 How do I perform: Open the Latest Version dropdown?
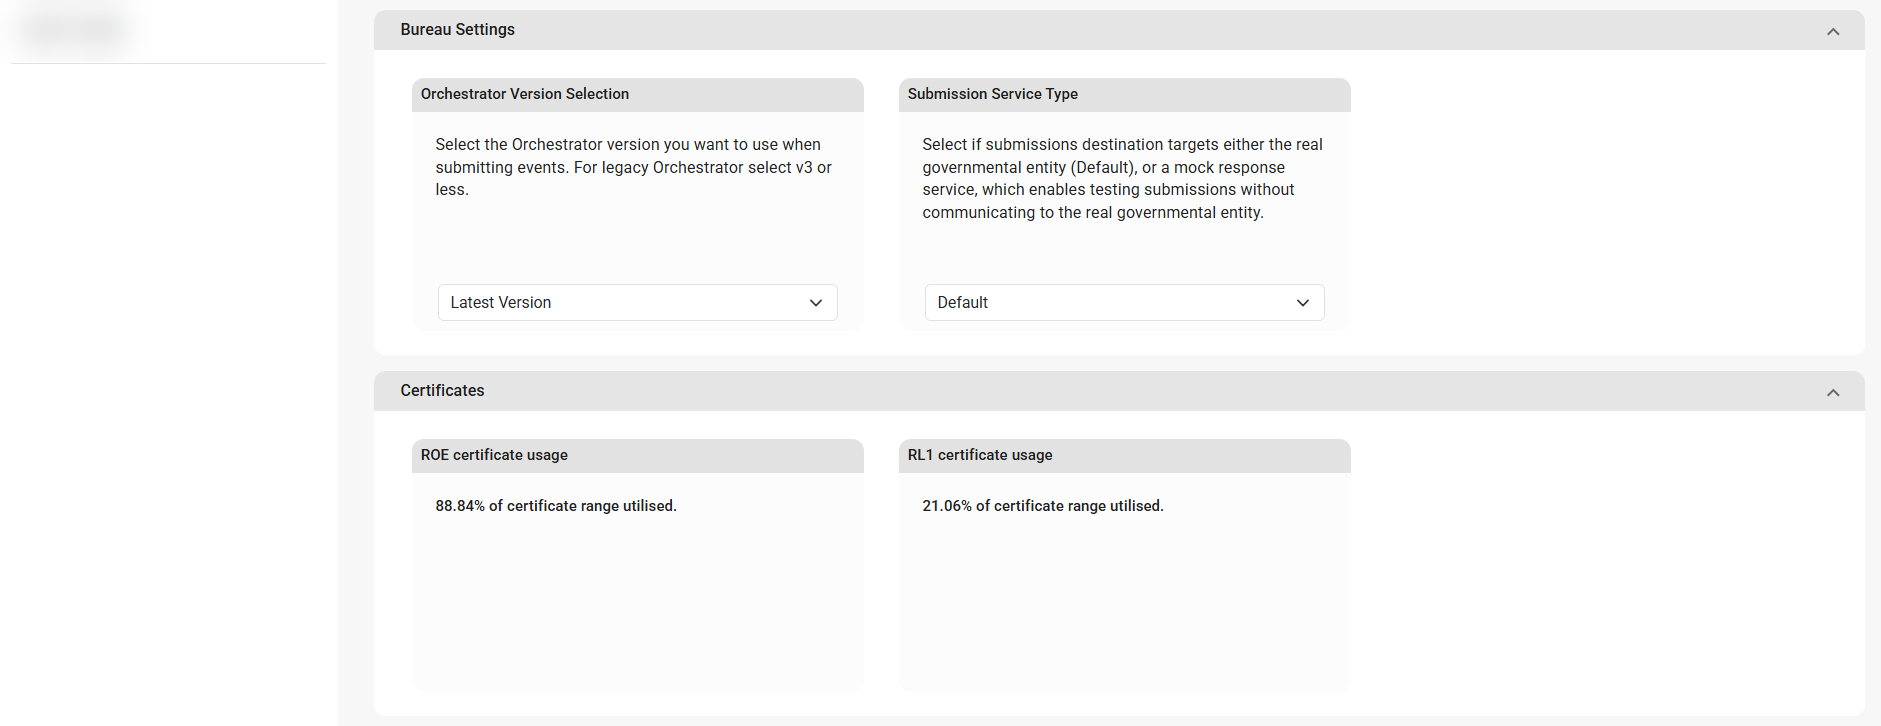(636, 303)
